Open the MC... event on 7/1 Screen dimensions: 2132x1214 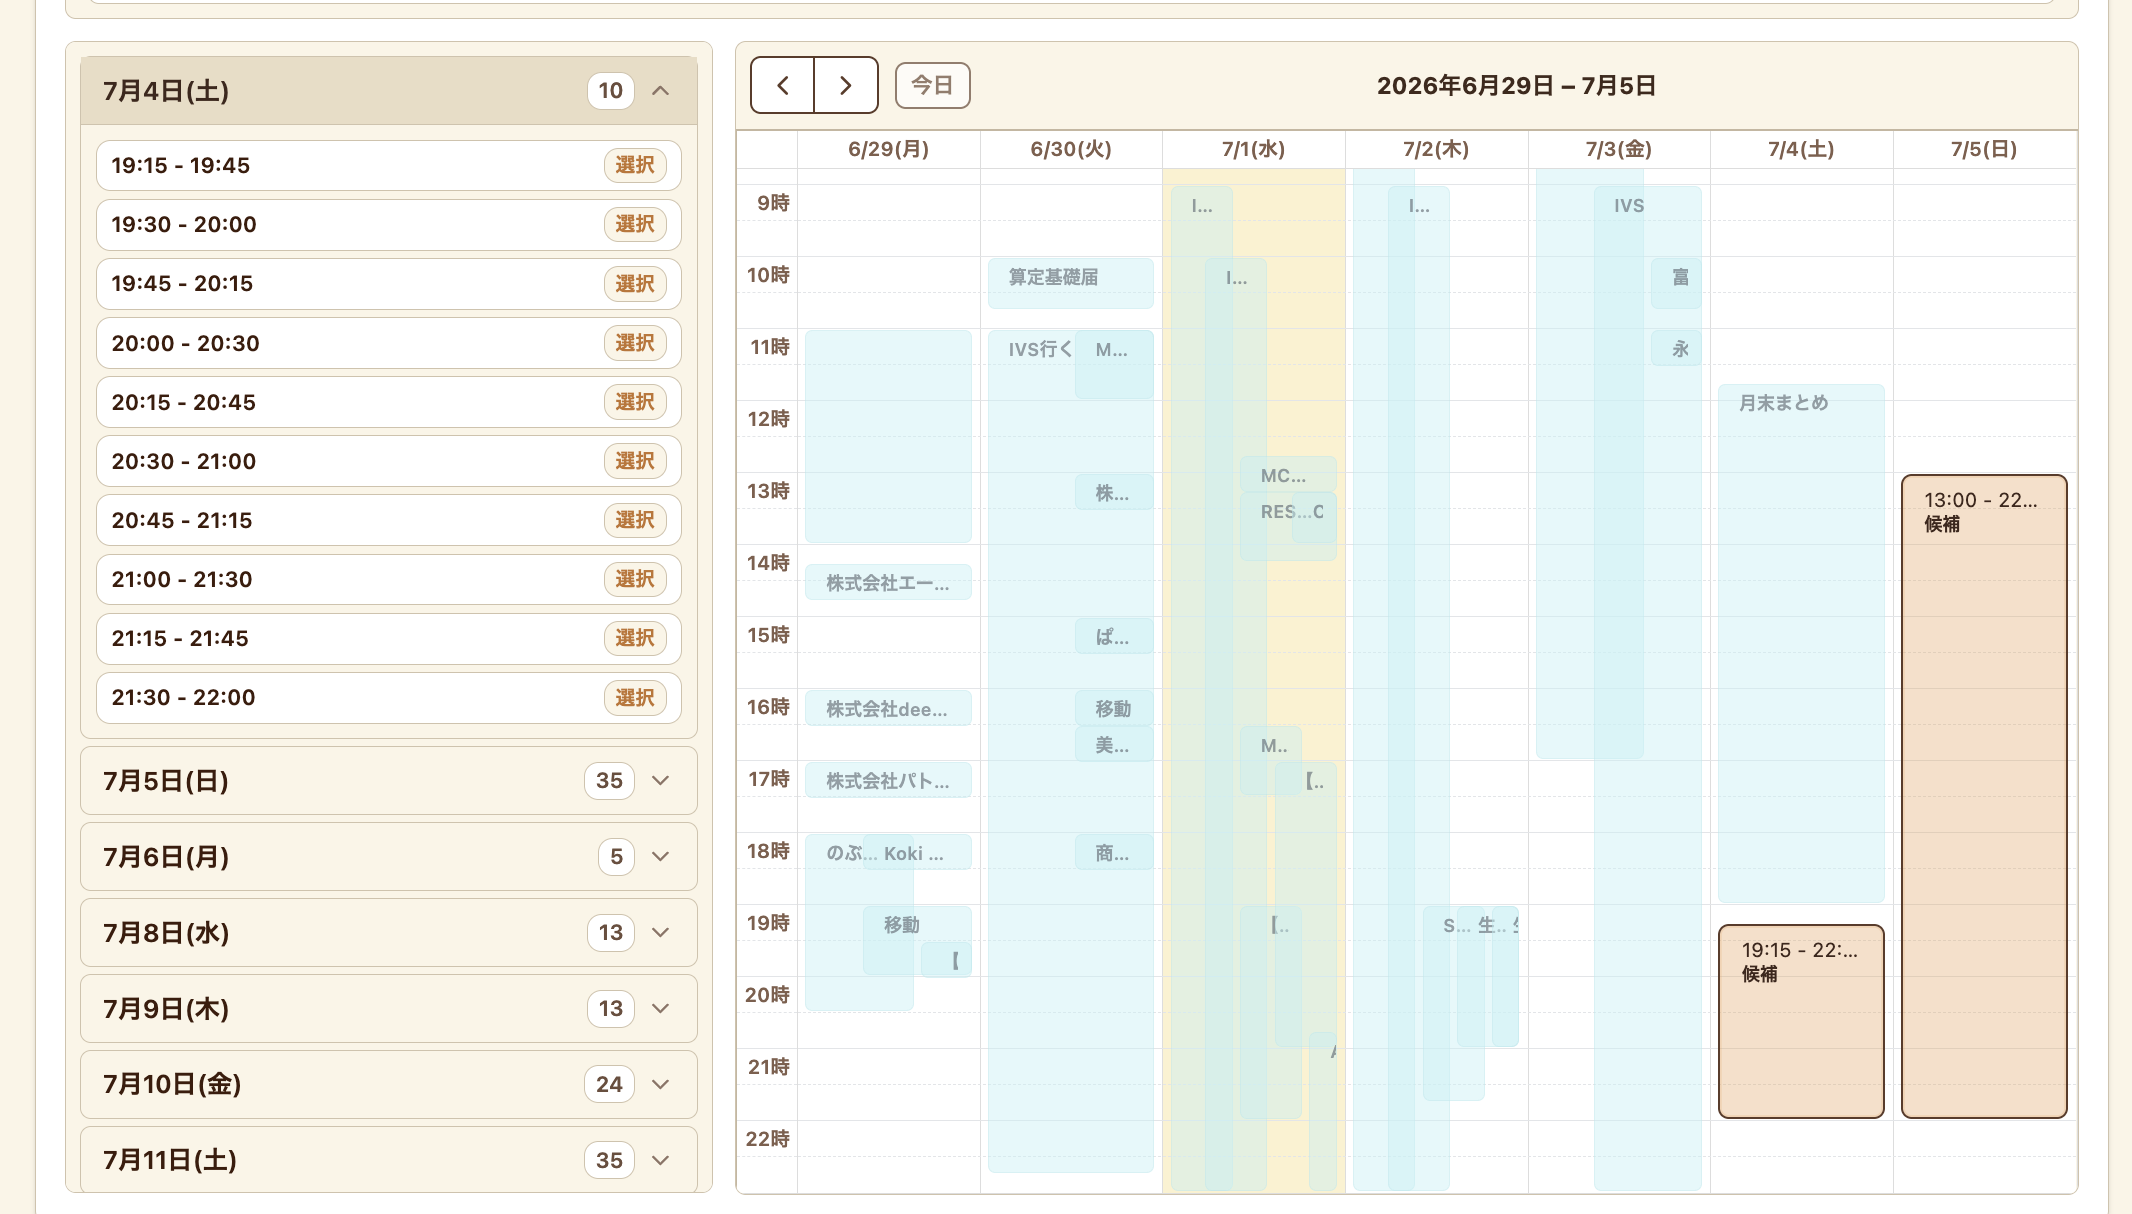1288,475
